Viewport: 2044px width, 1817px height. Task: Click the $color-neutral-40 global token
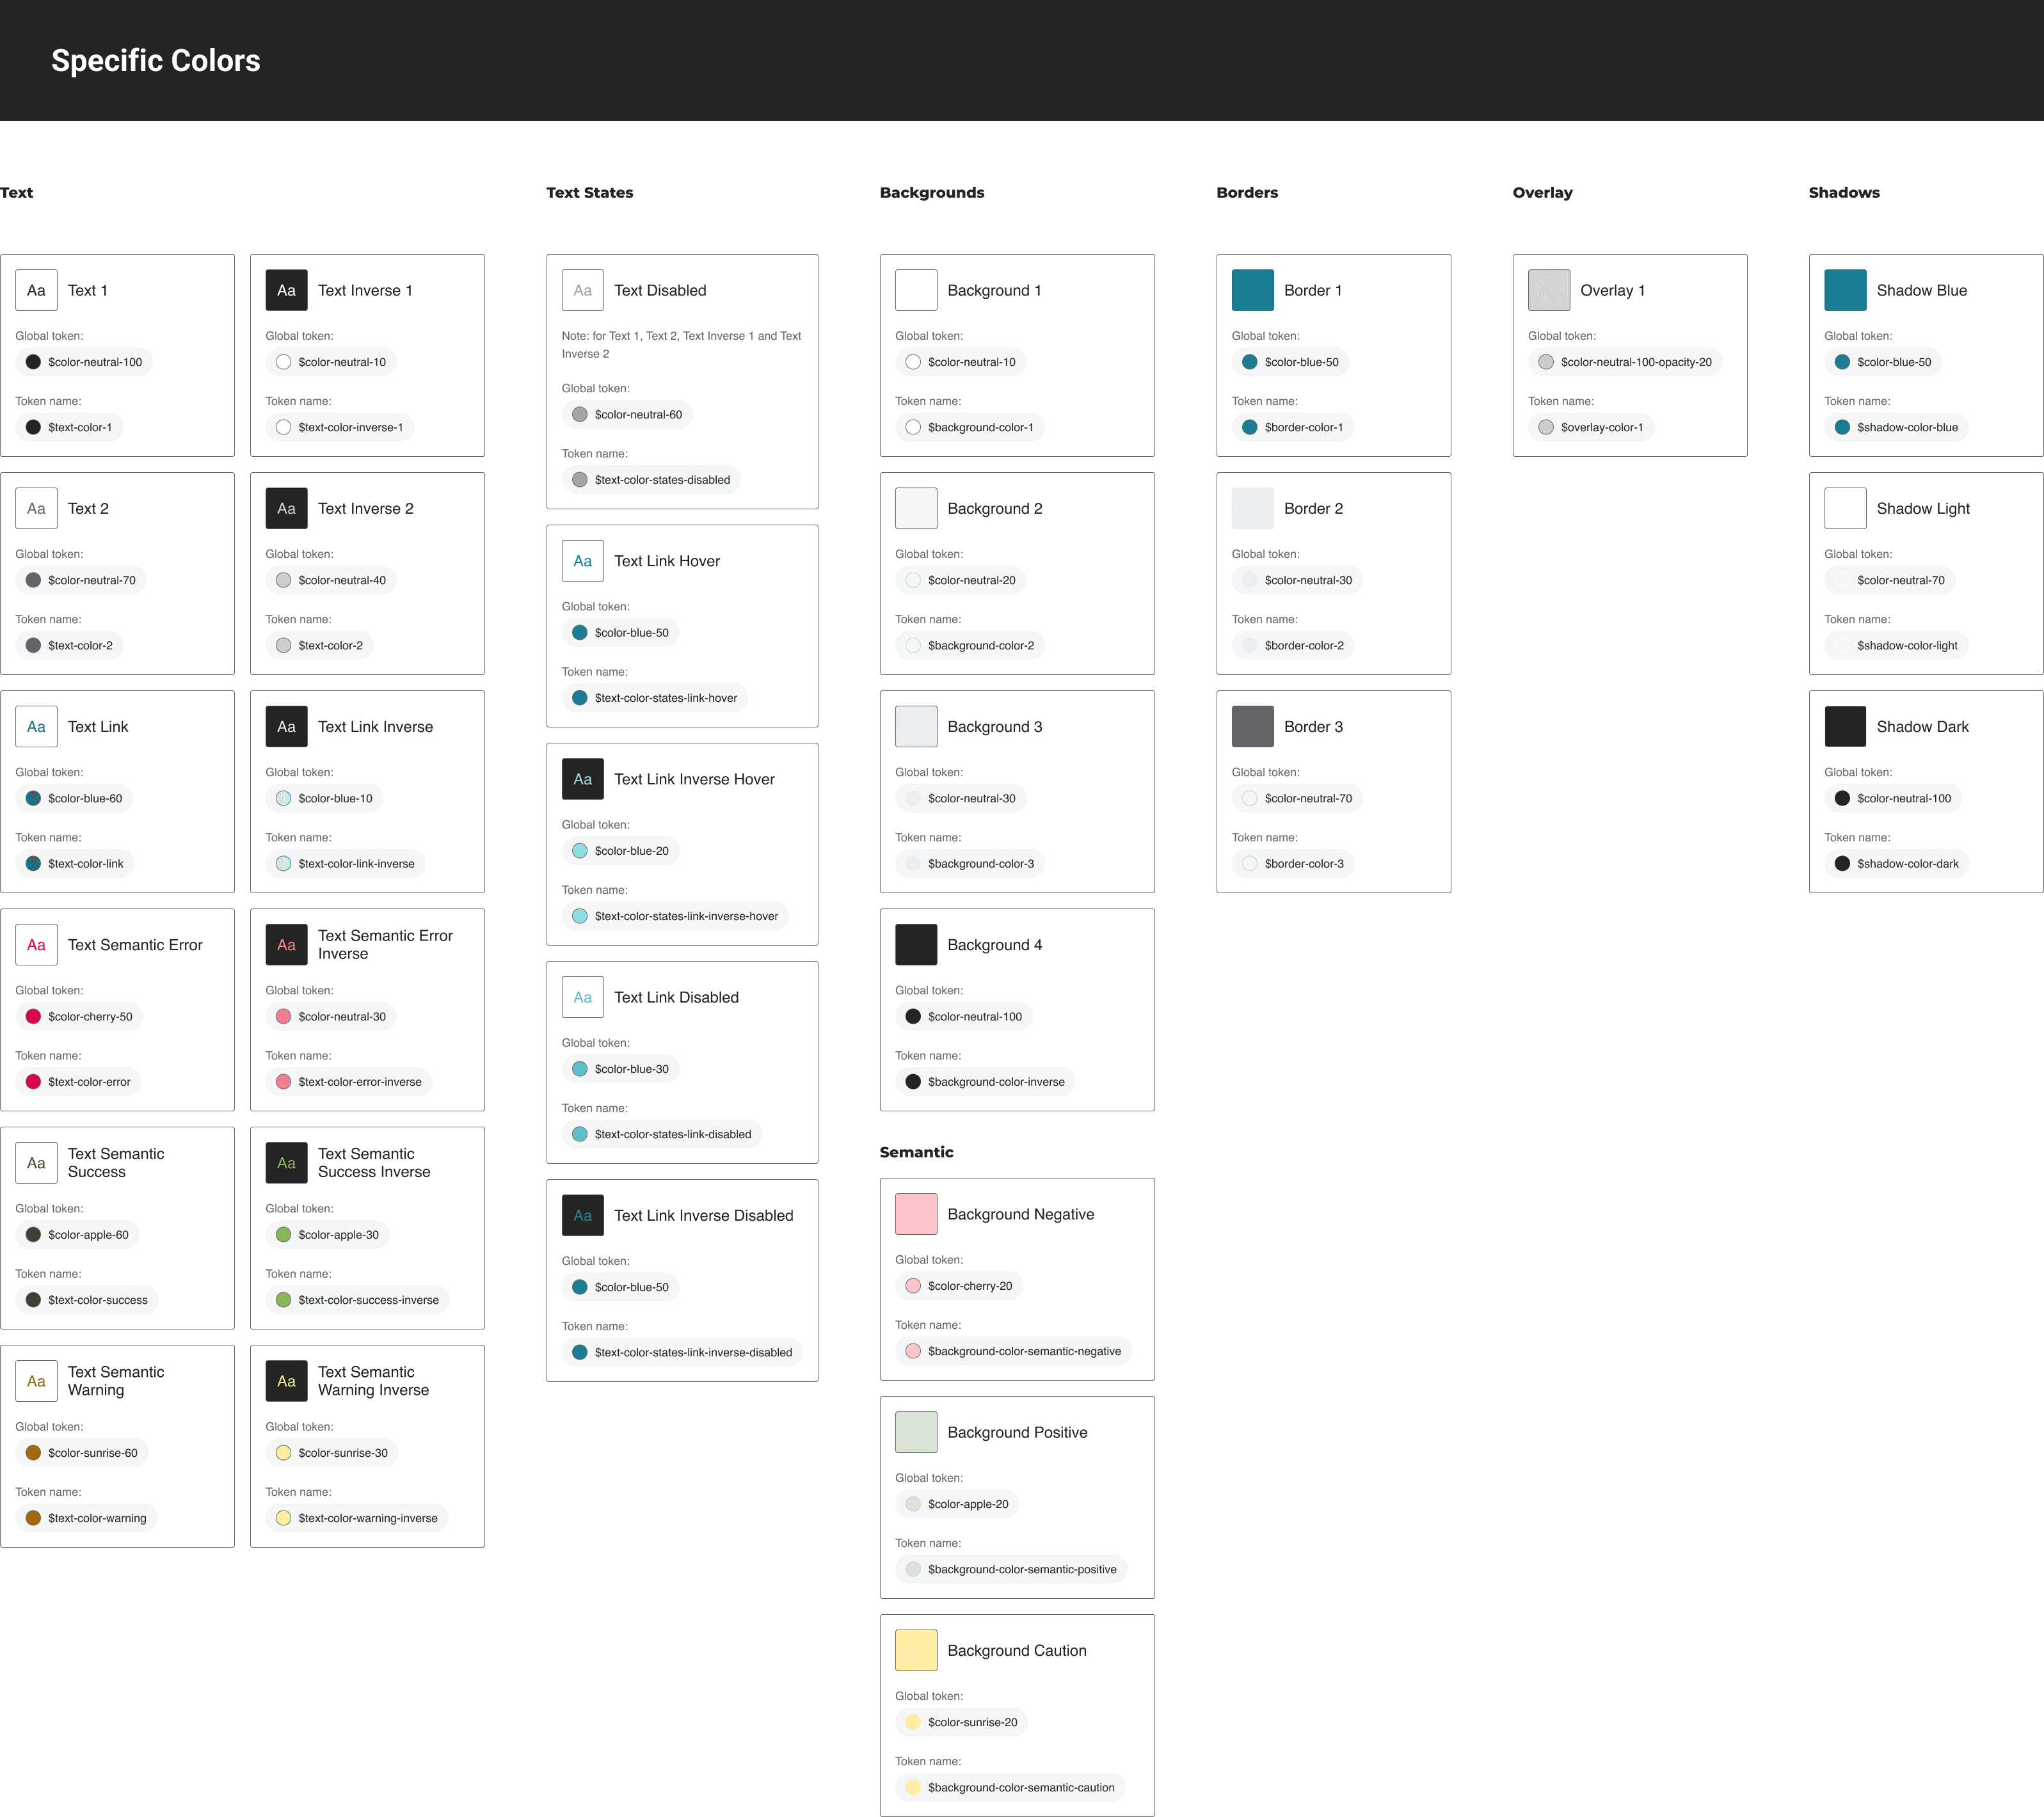click(331, 580)
